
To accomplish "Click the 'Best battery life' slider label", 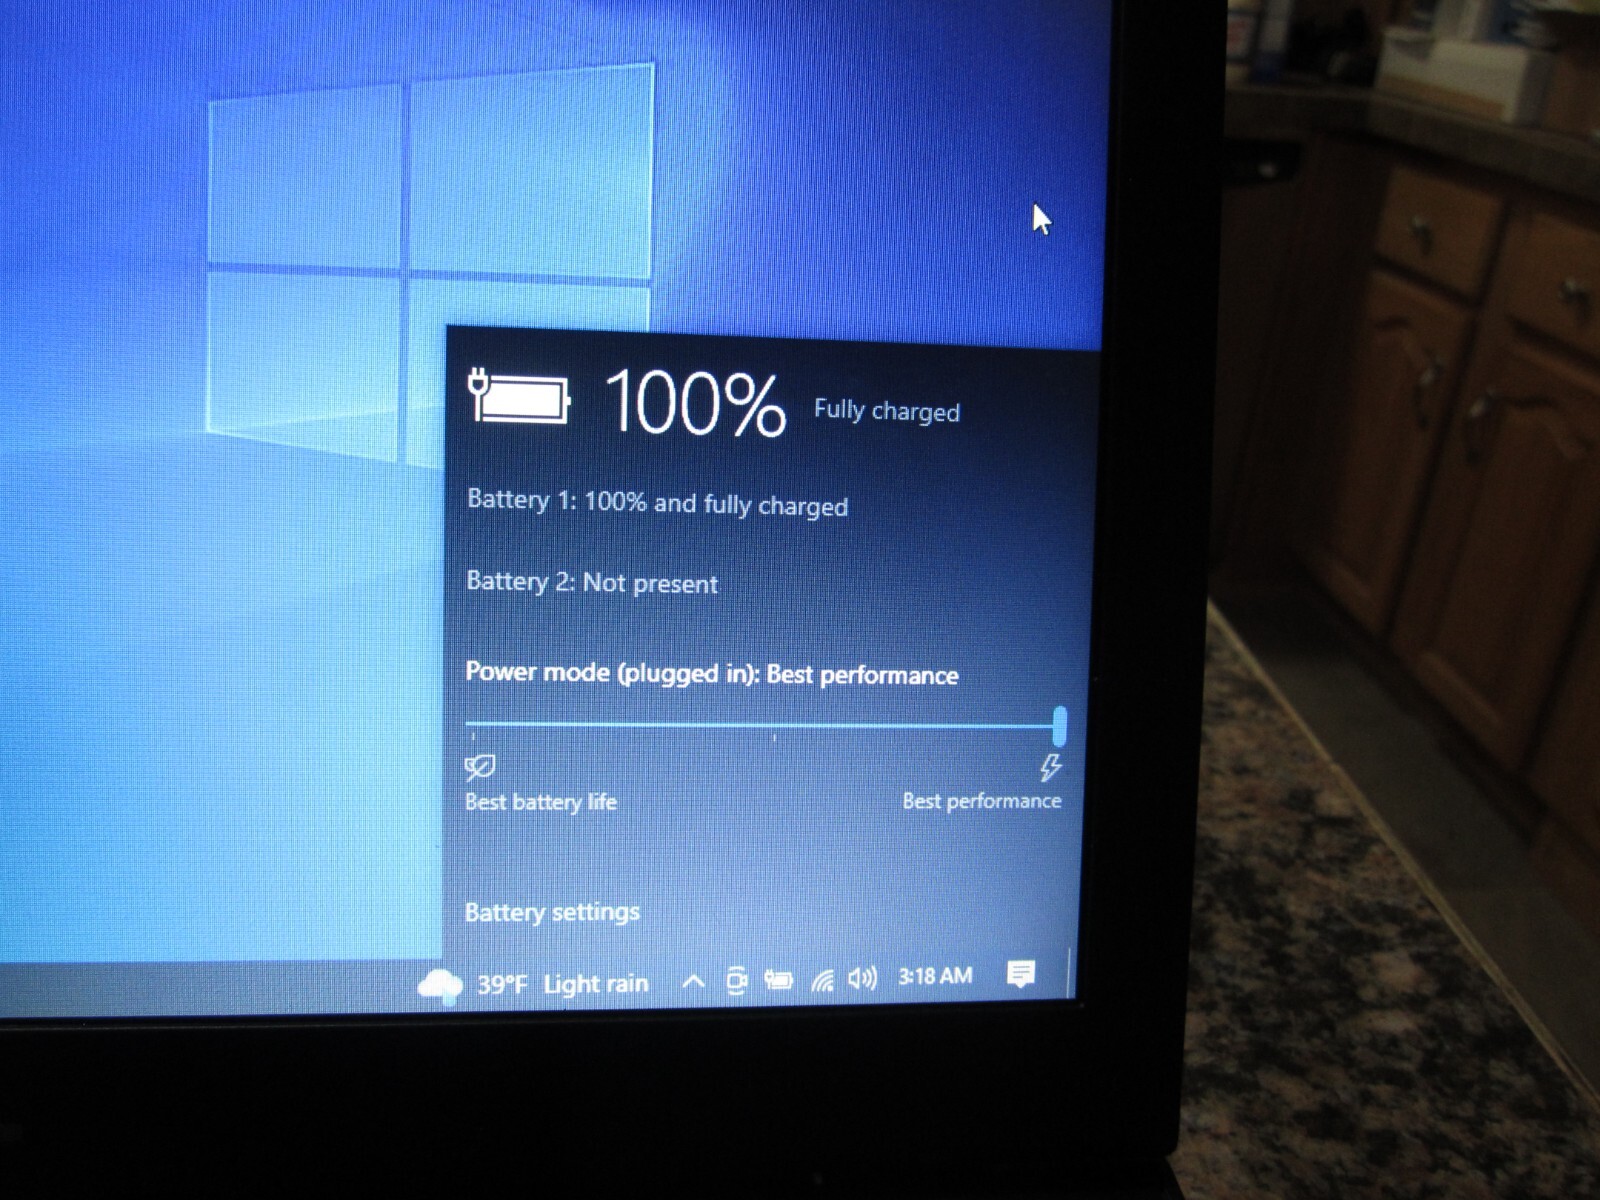I will point(541,802).
